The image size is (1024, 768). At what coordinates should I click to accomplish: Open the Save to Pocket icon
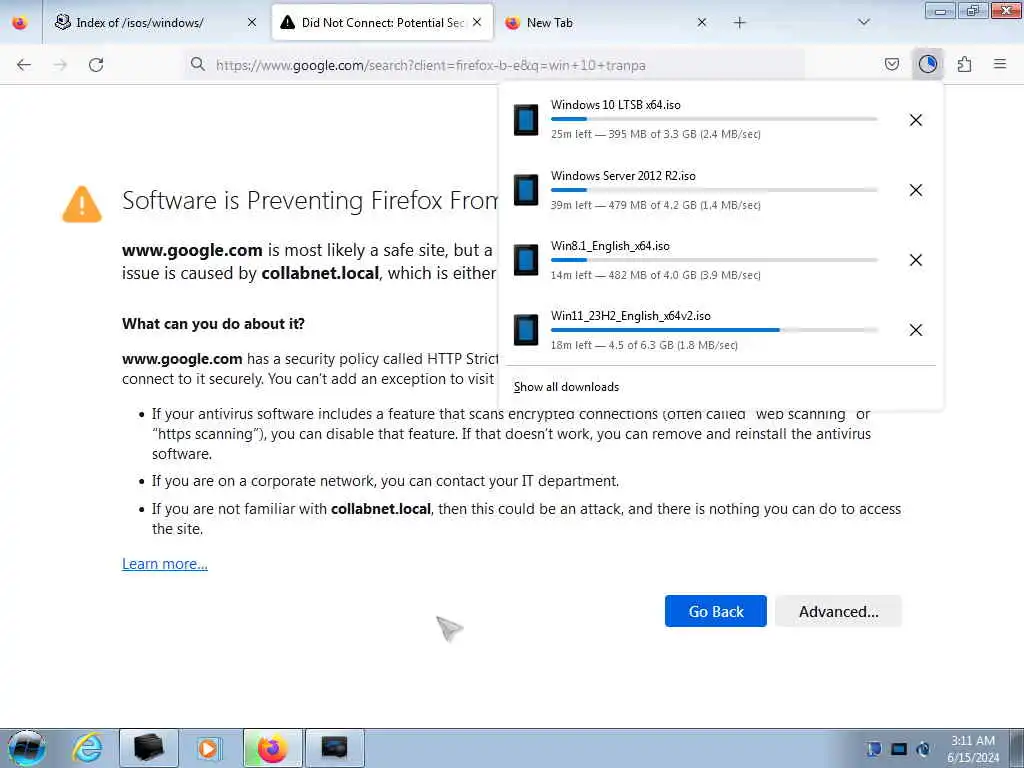[891, 64]
